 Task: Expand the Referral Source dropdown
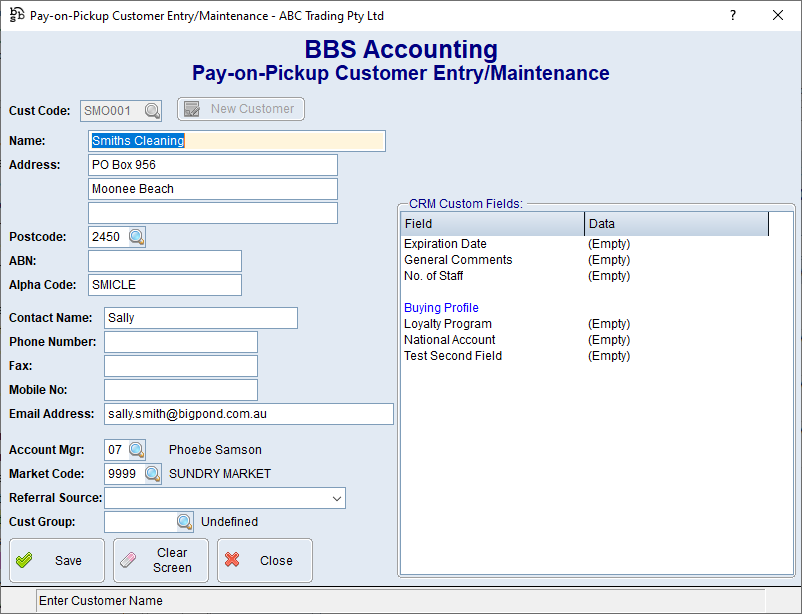click(x=335, y=498)
